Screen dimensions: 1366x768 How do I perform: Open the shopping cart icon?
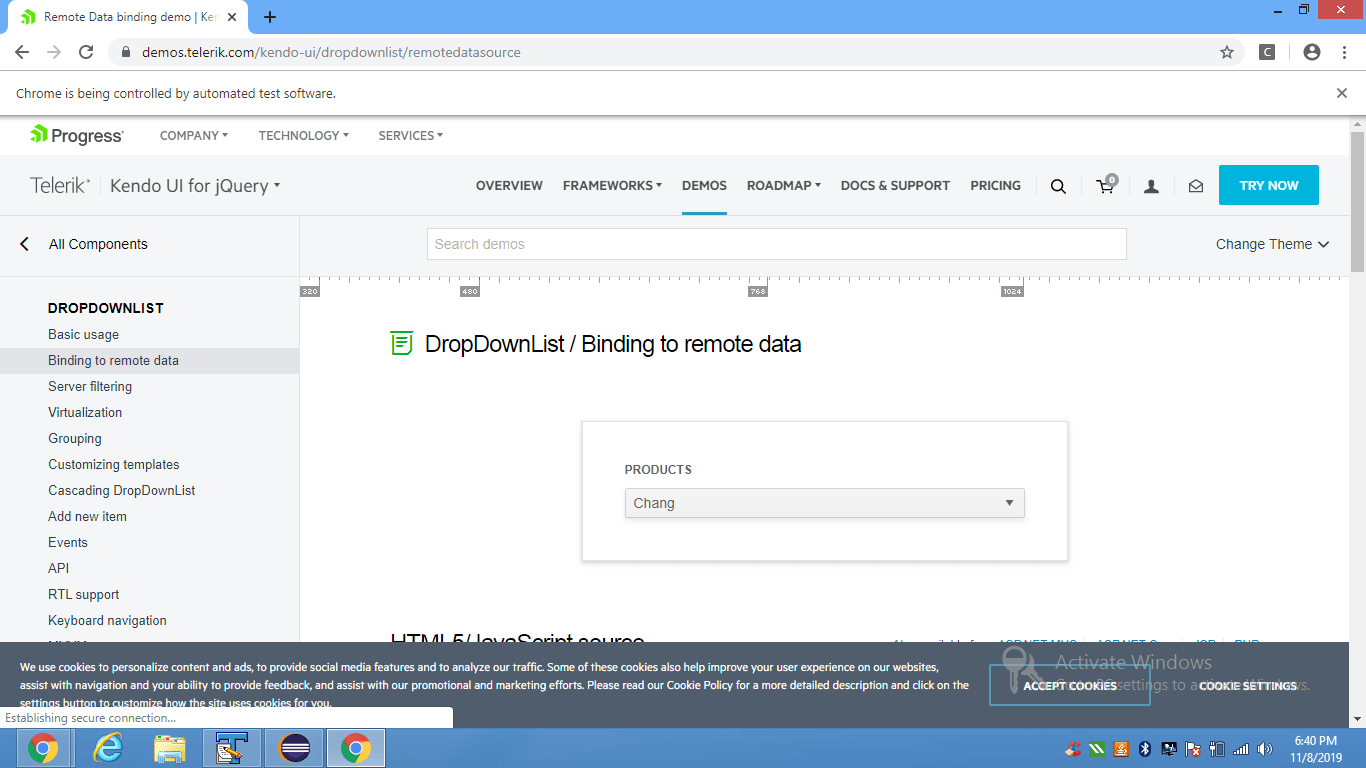click(1104, 186)
